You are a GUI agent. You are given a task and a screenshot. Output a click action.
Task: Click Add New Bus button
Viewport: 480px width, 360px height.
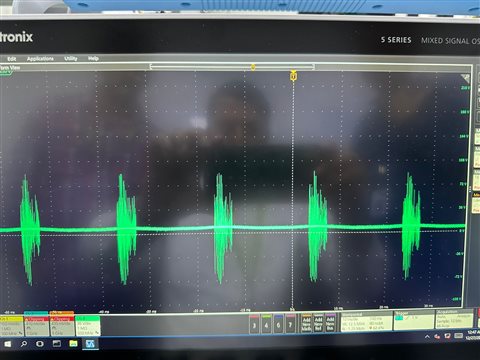(330, 323)
